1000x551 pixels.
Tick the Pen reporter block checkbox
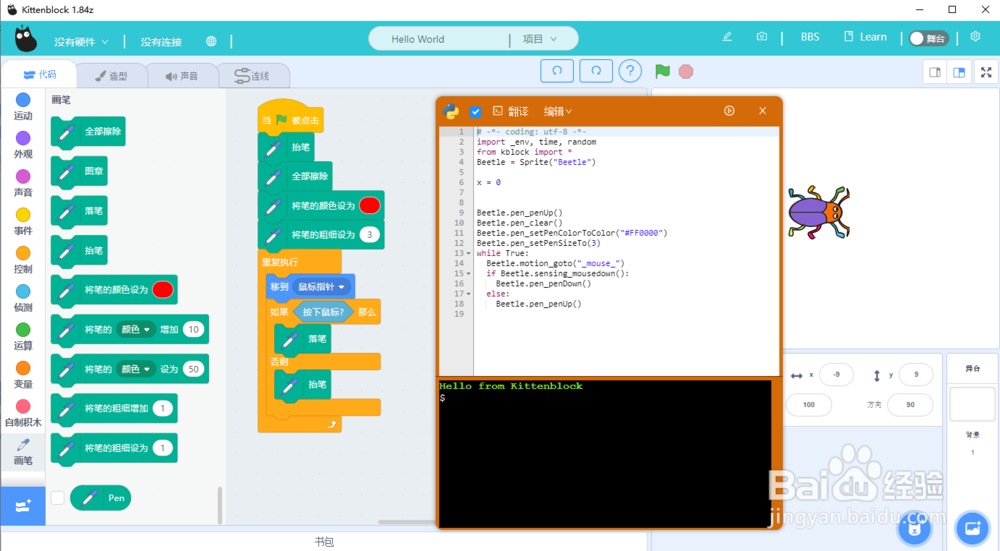[x=57, y=498]
